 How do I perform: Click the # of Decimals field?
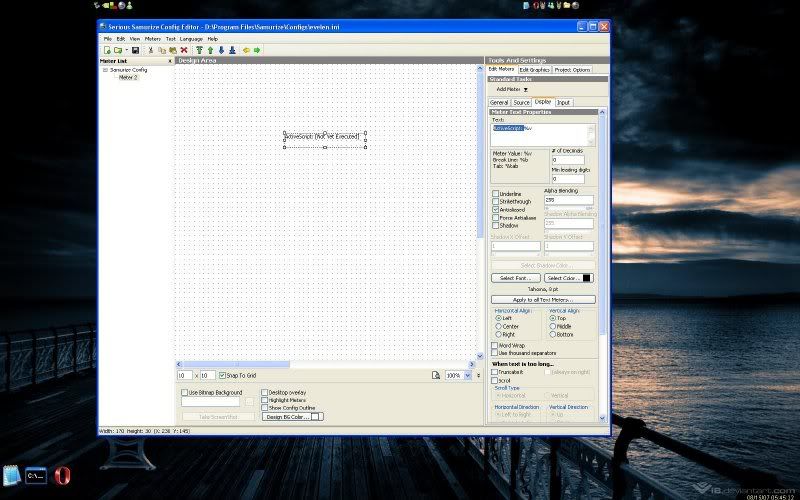click(x=568, y=160)
